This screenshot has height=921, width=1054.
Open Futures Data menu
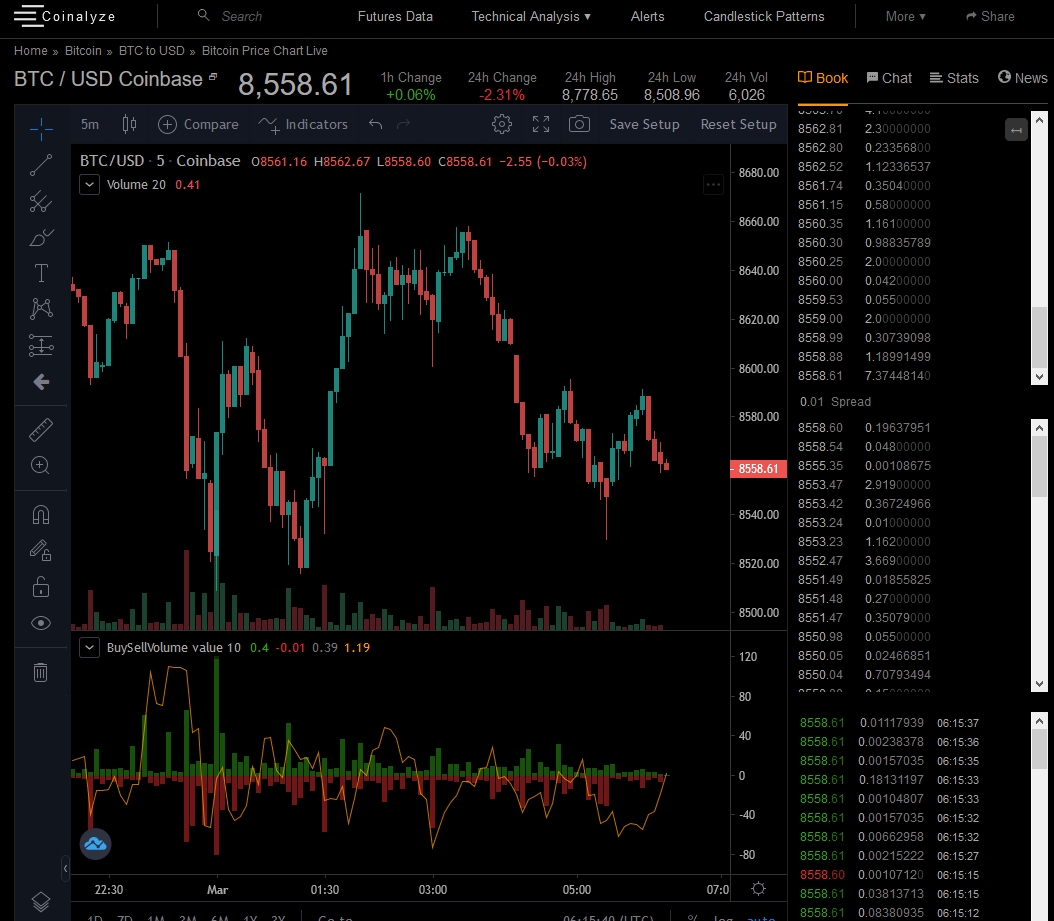coord(395,16)
